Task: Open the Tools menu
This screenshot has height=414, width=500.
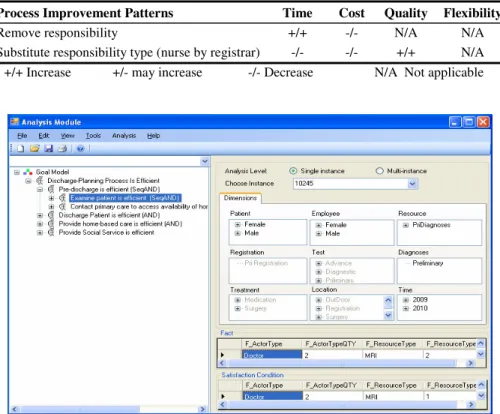Action: tap(93, 136)
